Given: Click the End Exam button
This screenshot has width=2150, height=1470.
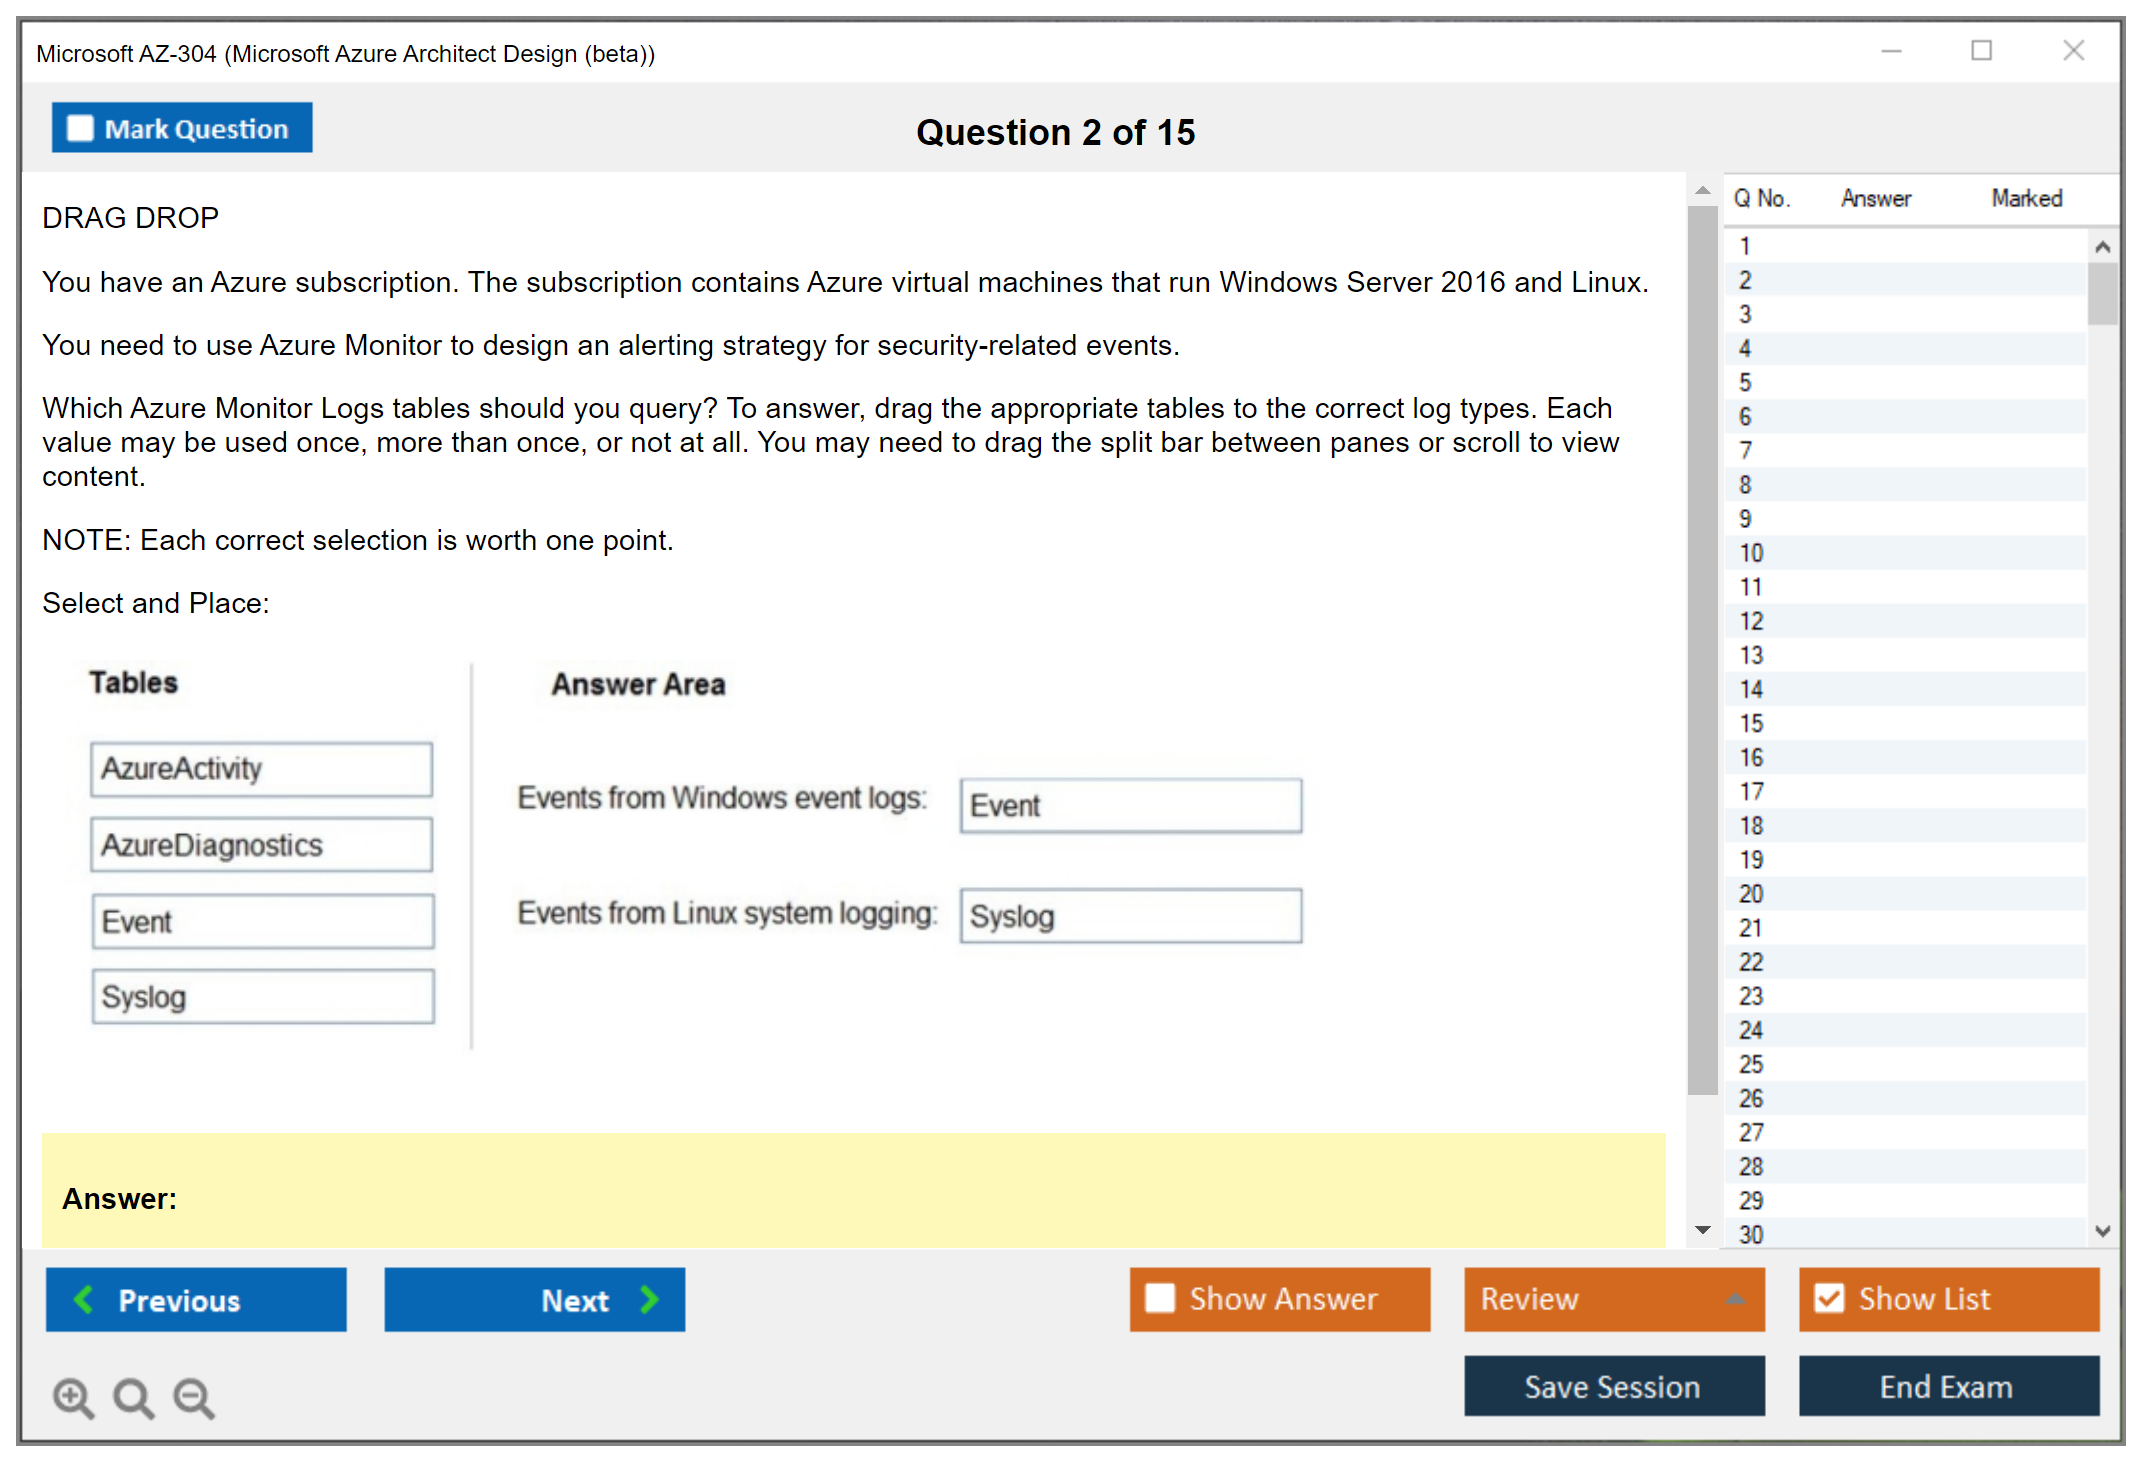Looking at the screenshot, I should [1947, 1386].
